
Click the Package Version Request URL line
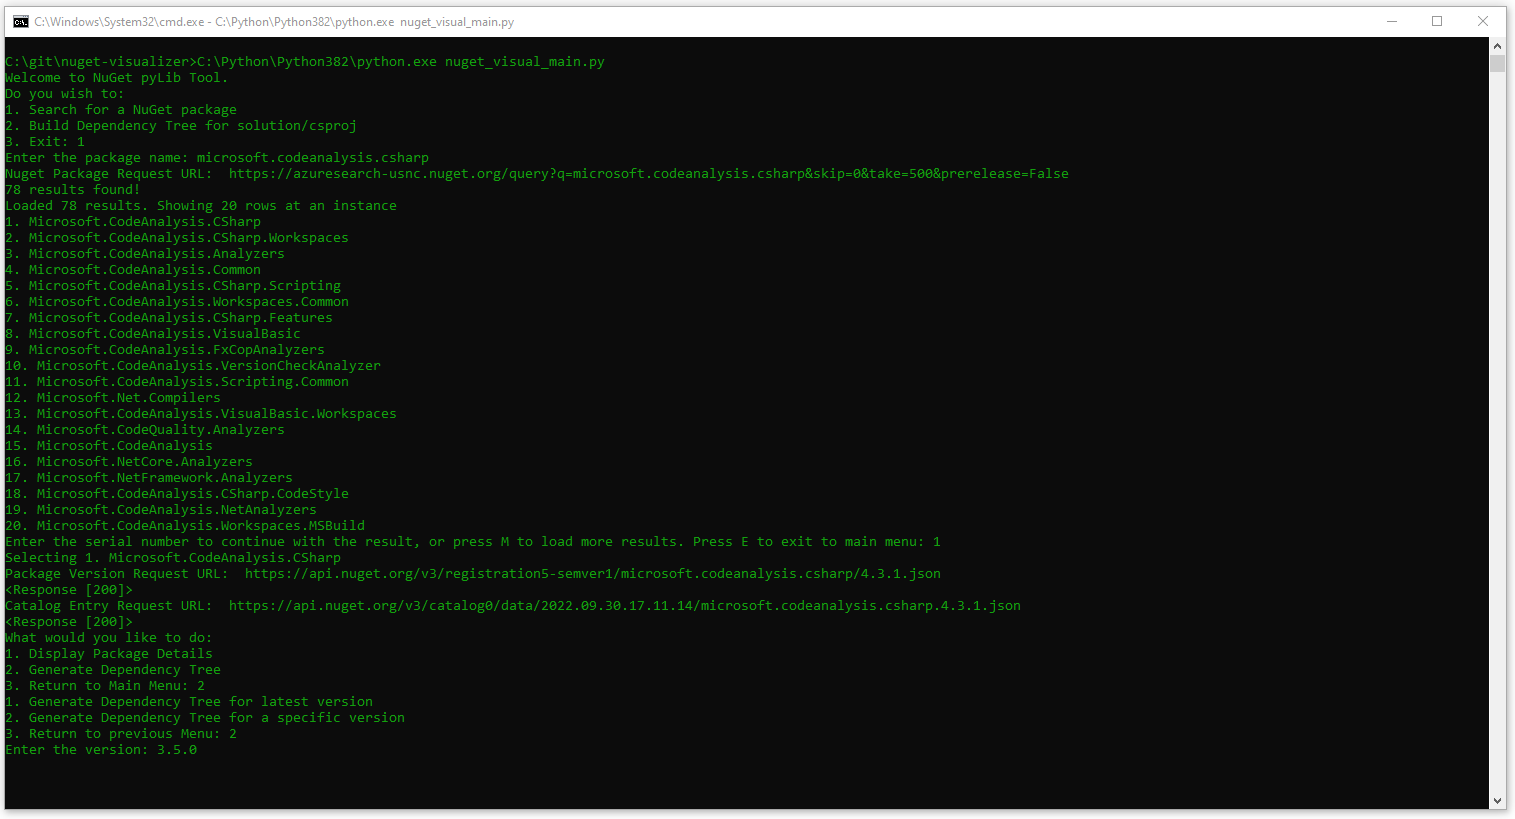[473, 574]
